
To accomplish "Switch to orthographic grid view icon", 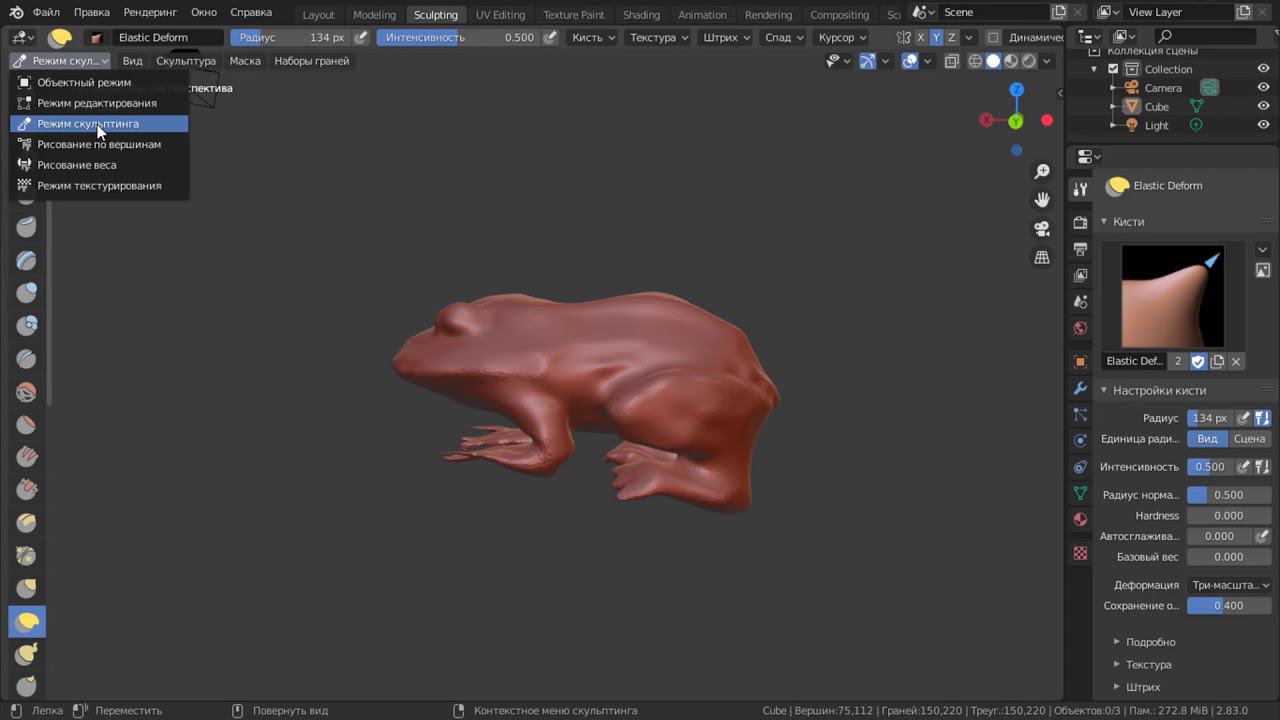I will [1042, 257].
